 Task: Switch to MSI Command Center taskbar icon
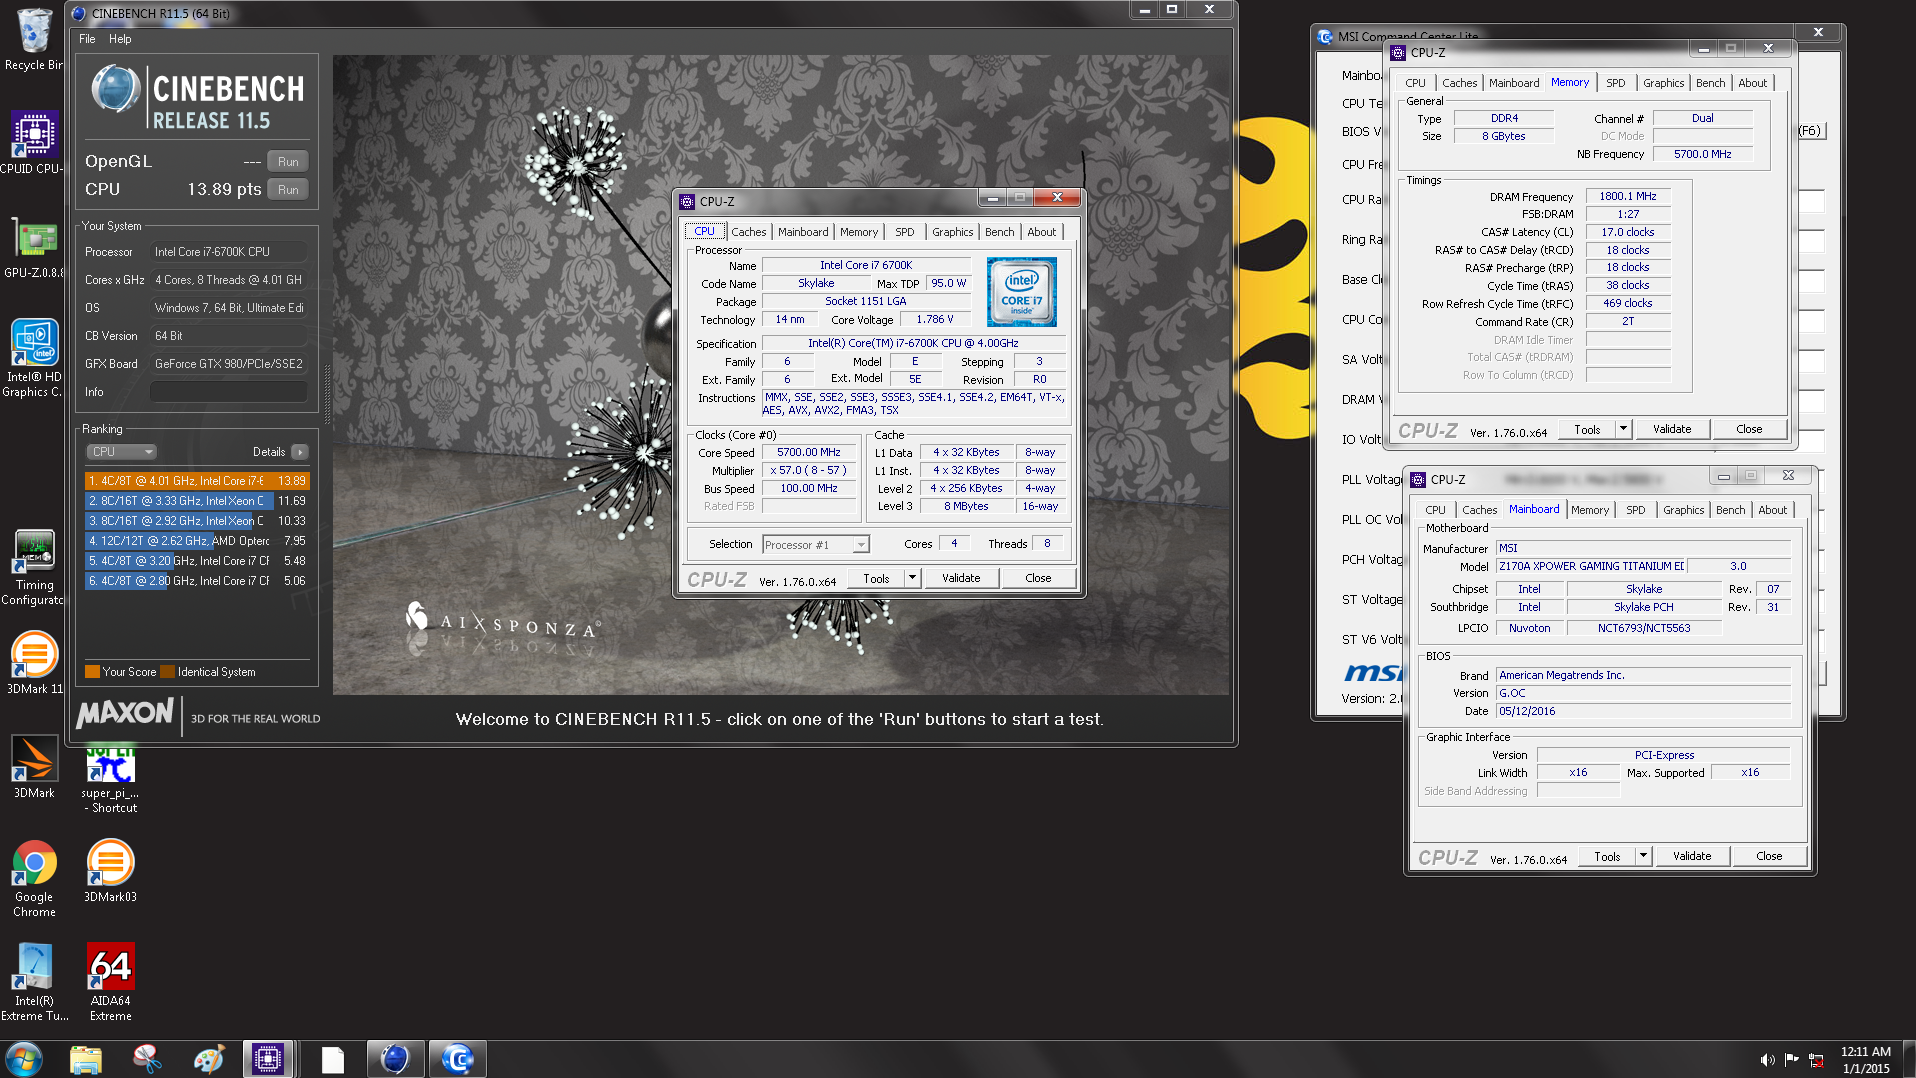457,1059
